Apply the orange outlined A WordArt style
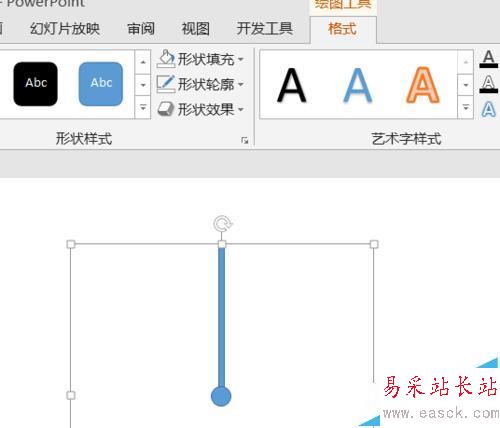The image size is (500, 428). point(423,85)
